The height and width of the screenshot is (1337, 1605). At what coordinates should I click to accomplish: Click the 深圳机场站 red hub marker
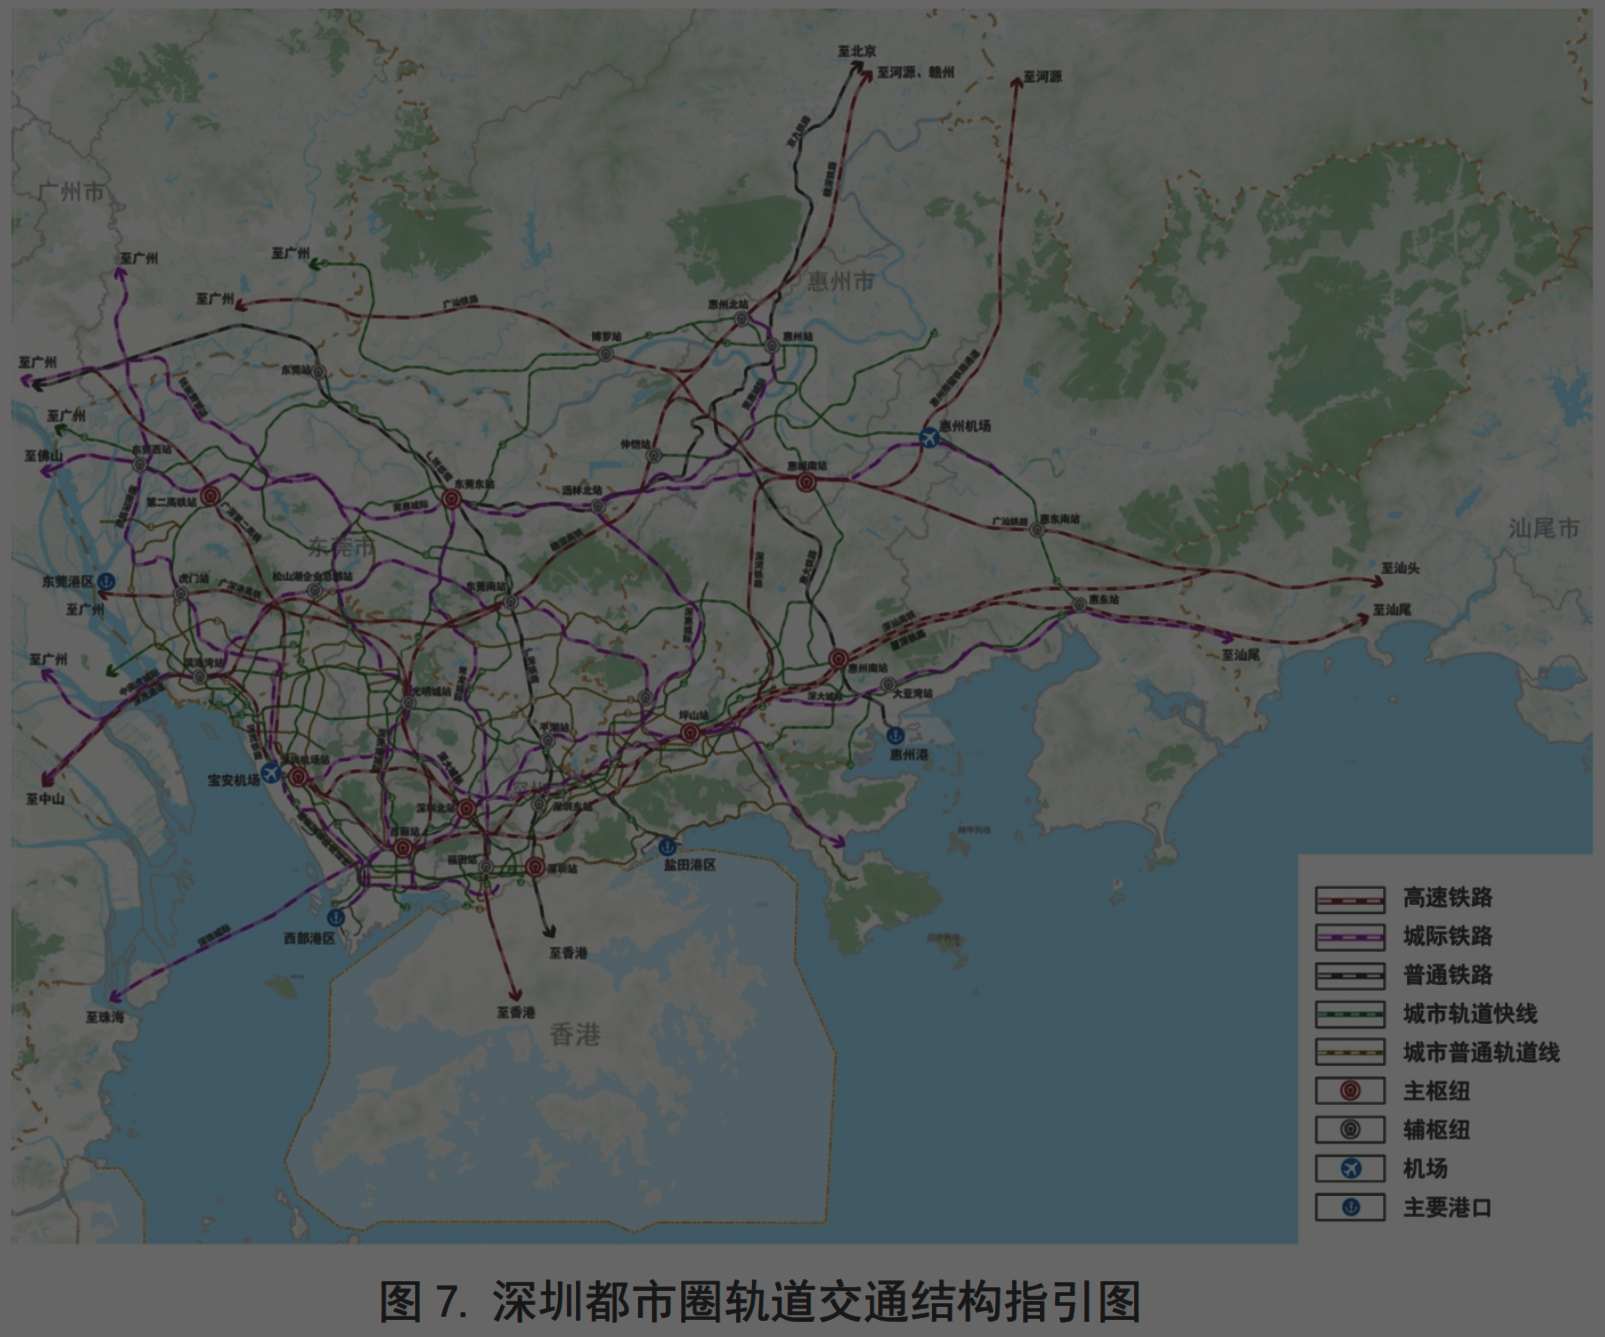[298, 776]
